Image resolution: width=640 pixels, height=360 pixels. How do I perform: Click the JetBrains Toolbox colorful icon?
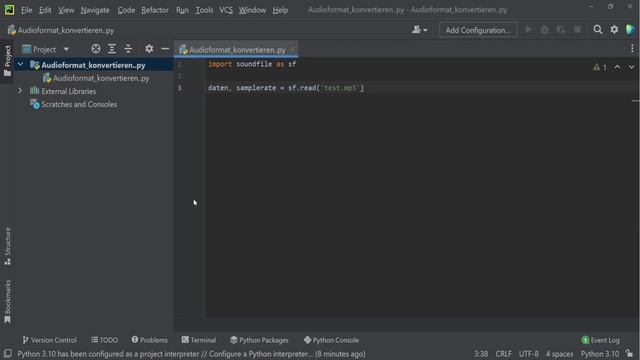point(630,29)
